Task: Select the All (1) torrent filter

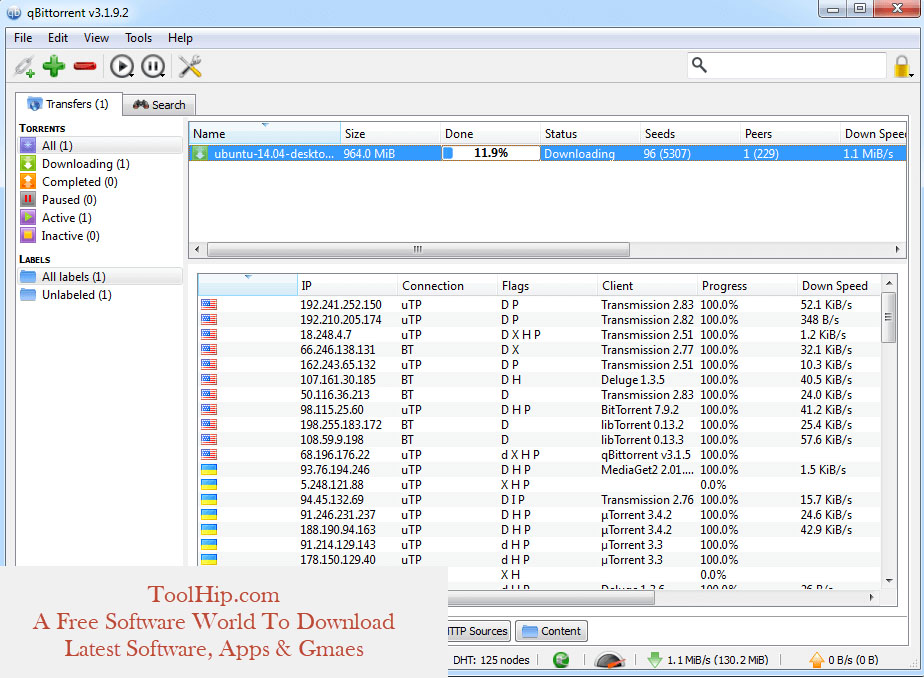Action: [x=100, y=145]
